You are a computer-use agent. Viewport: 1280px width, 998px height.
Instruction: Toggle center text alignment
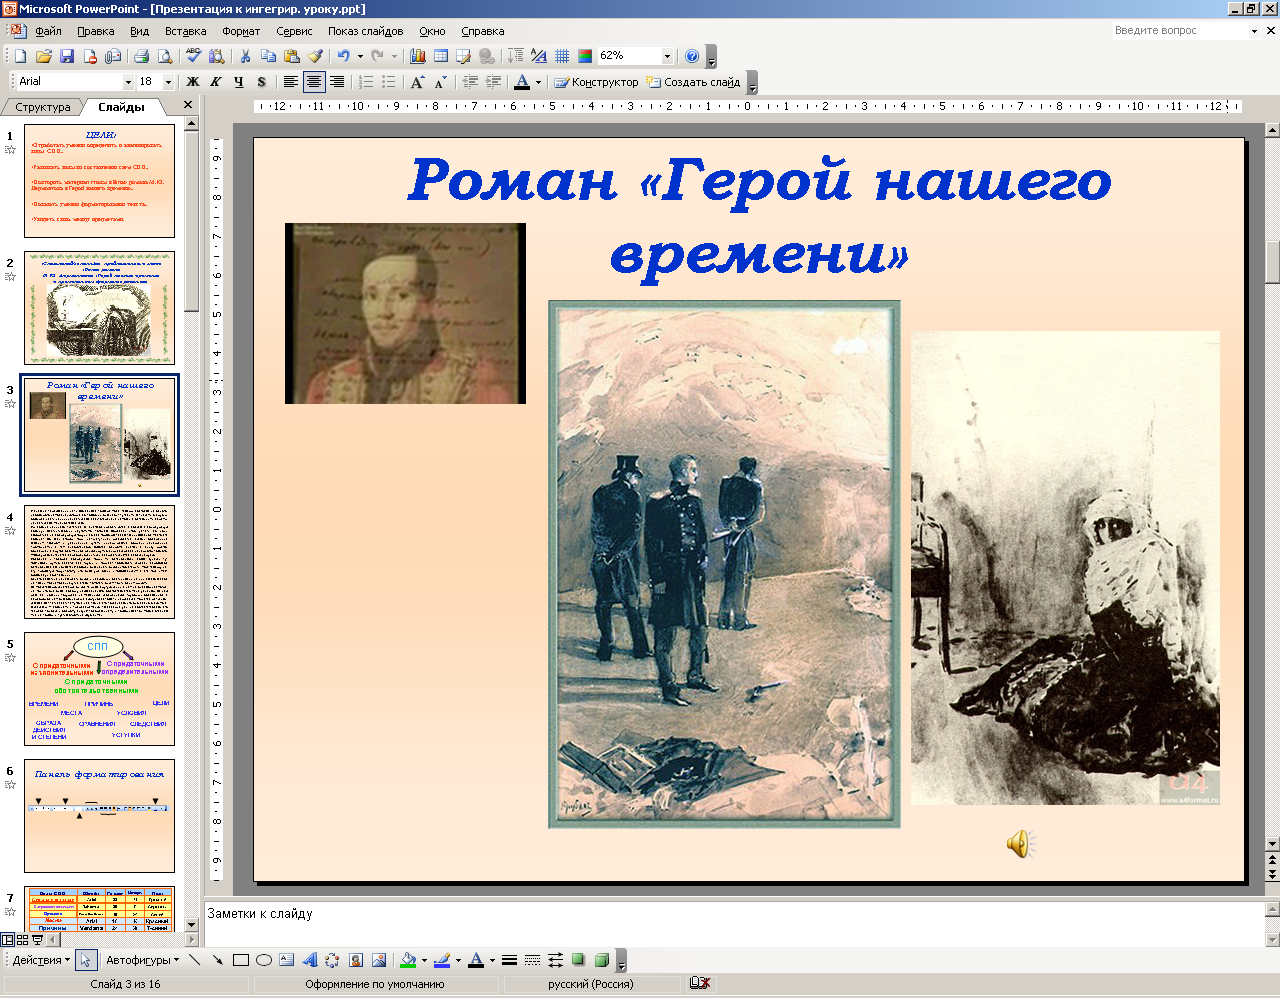pos(314,82)
